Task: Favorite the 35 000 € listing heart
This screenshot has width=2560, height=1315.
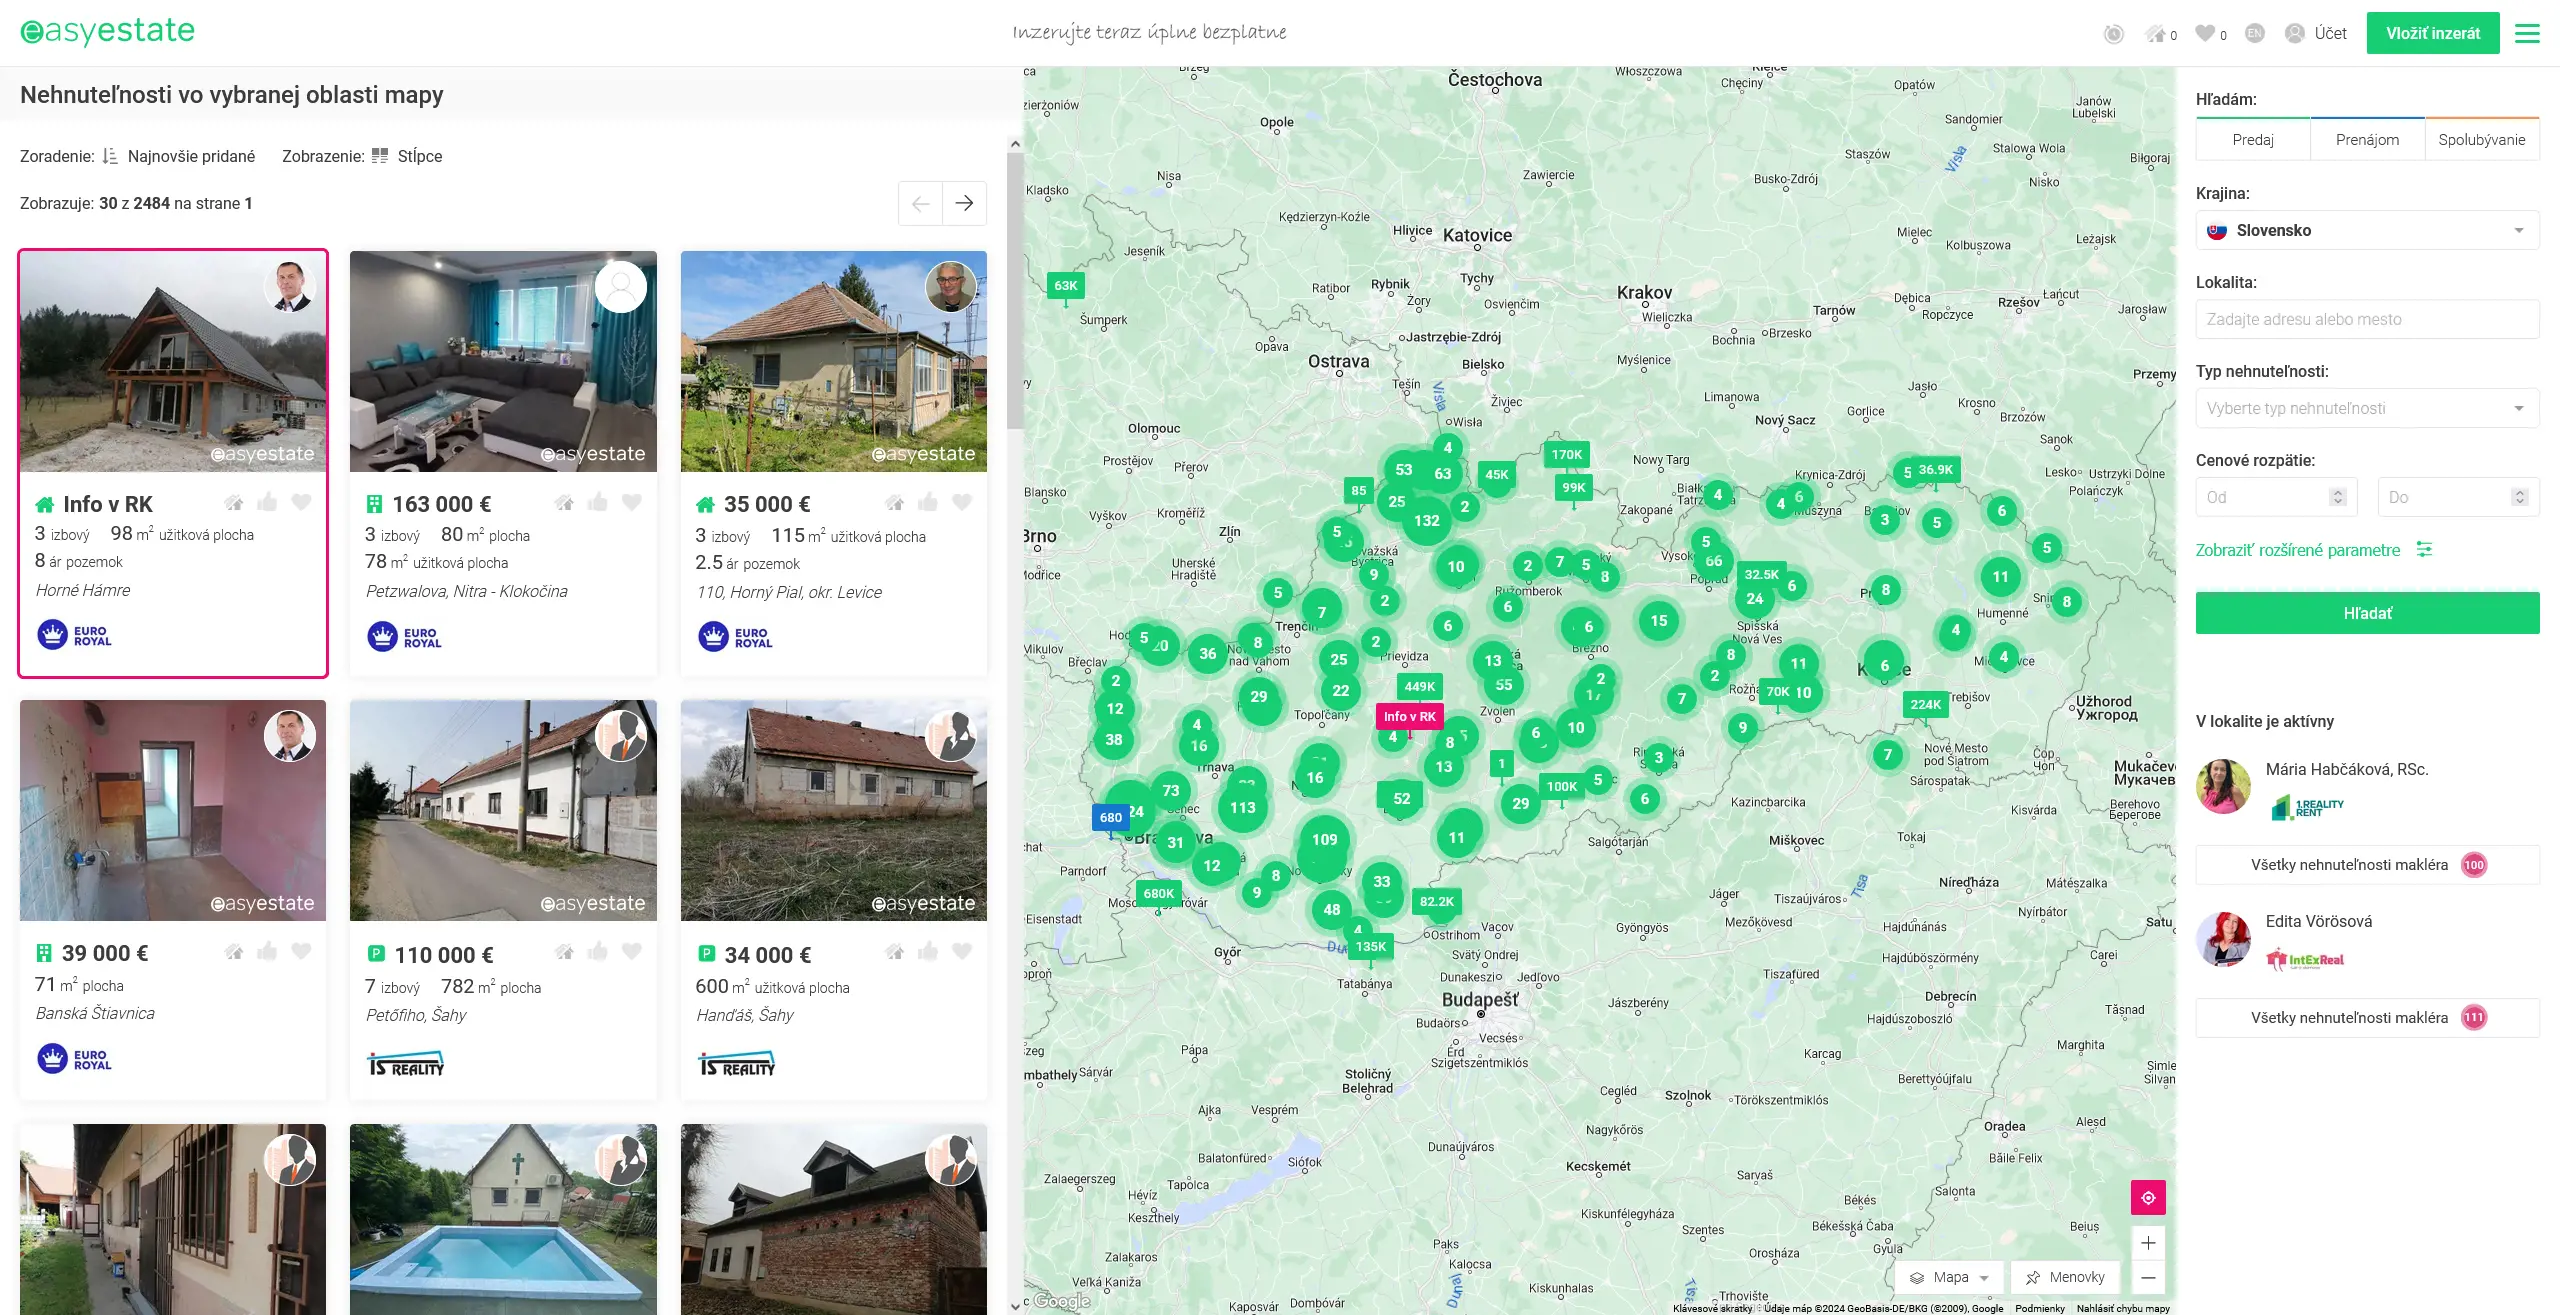Action: point(961,502)
